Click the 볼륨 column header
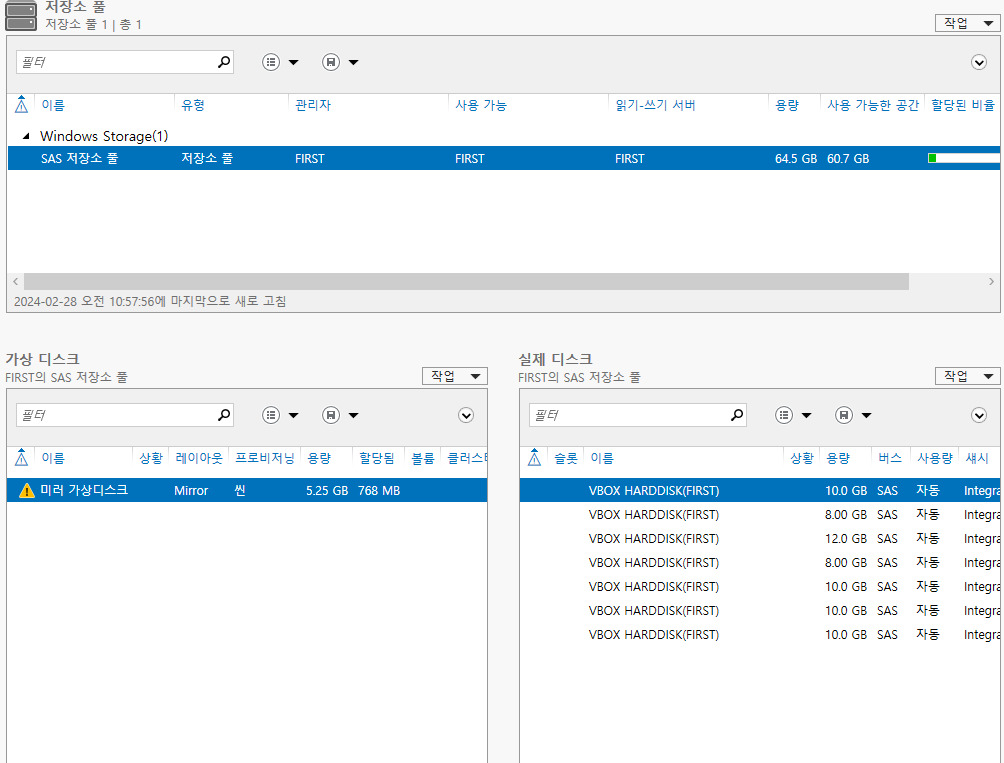 [x=423, y=458]
